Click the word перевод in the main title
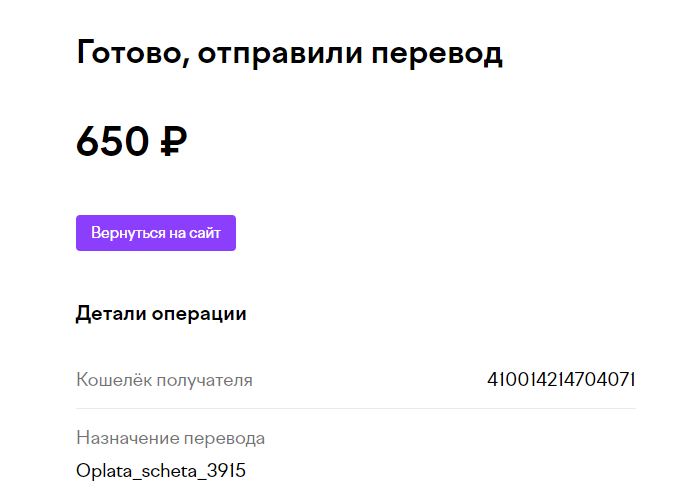Viewport: 695px width, 497px height. coord(437,54)
